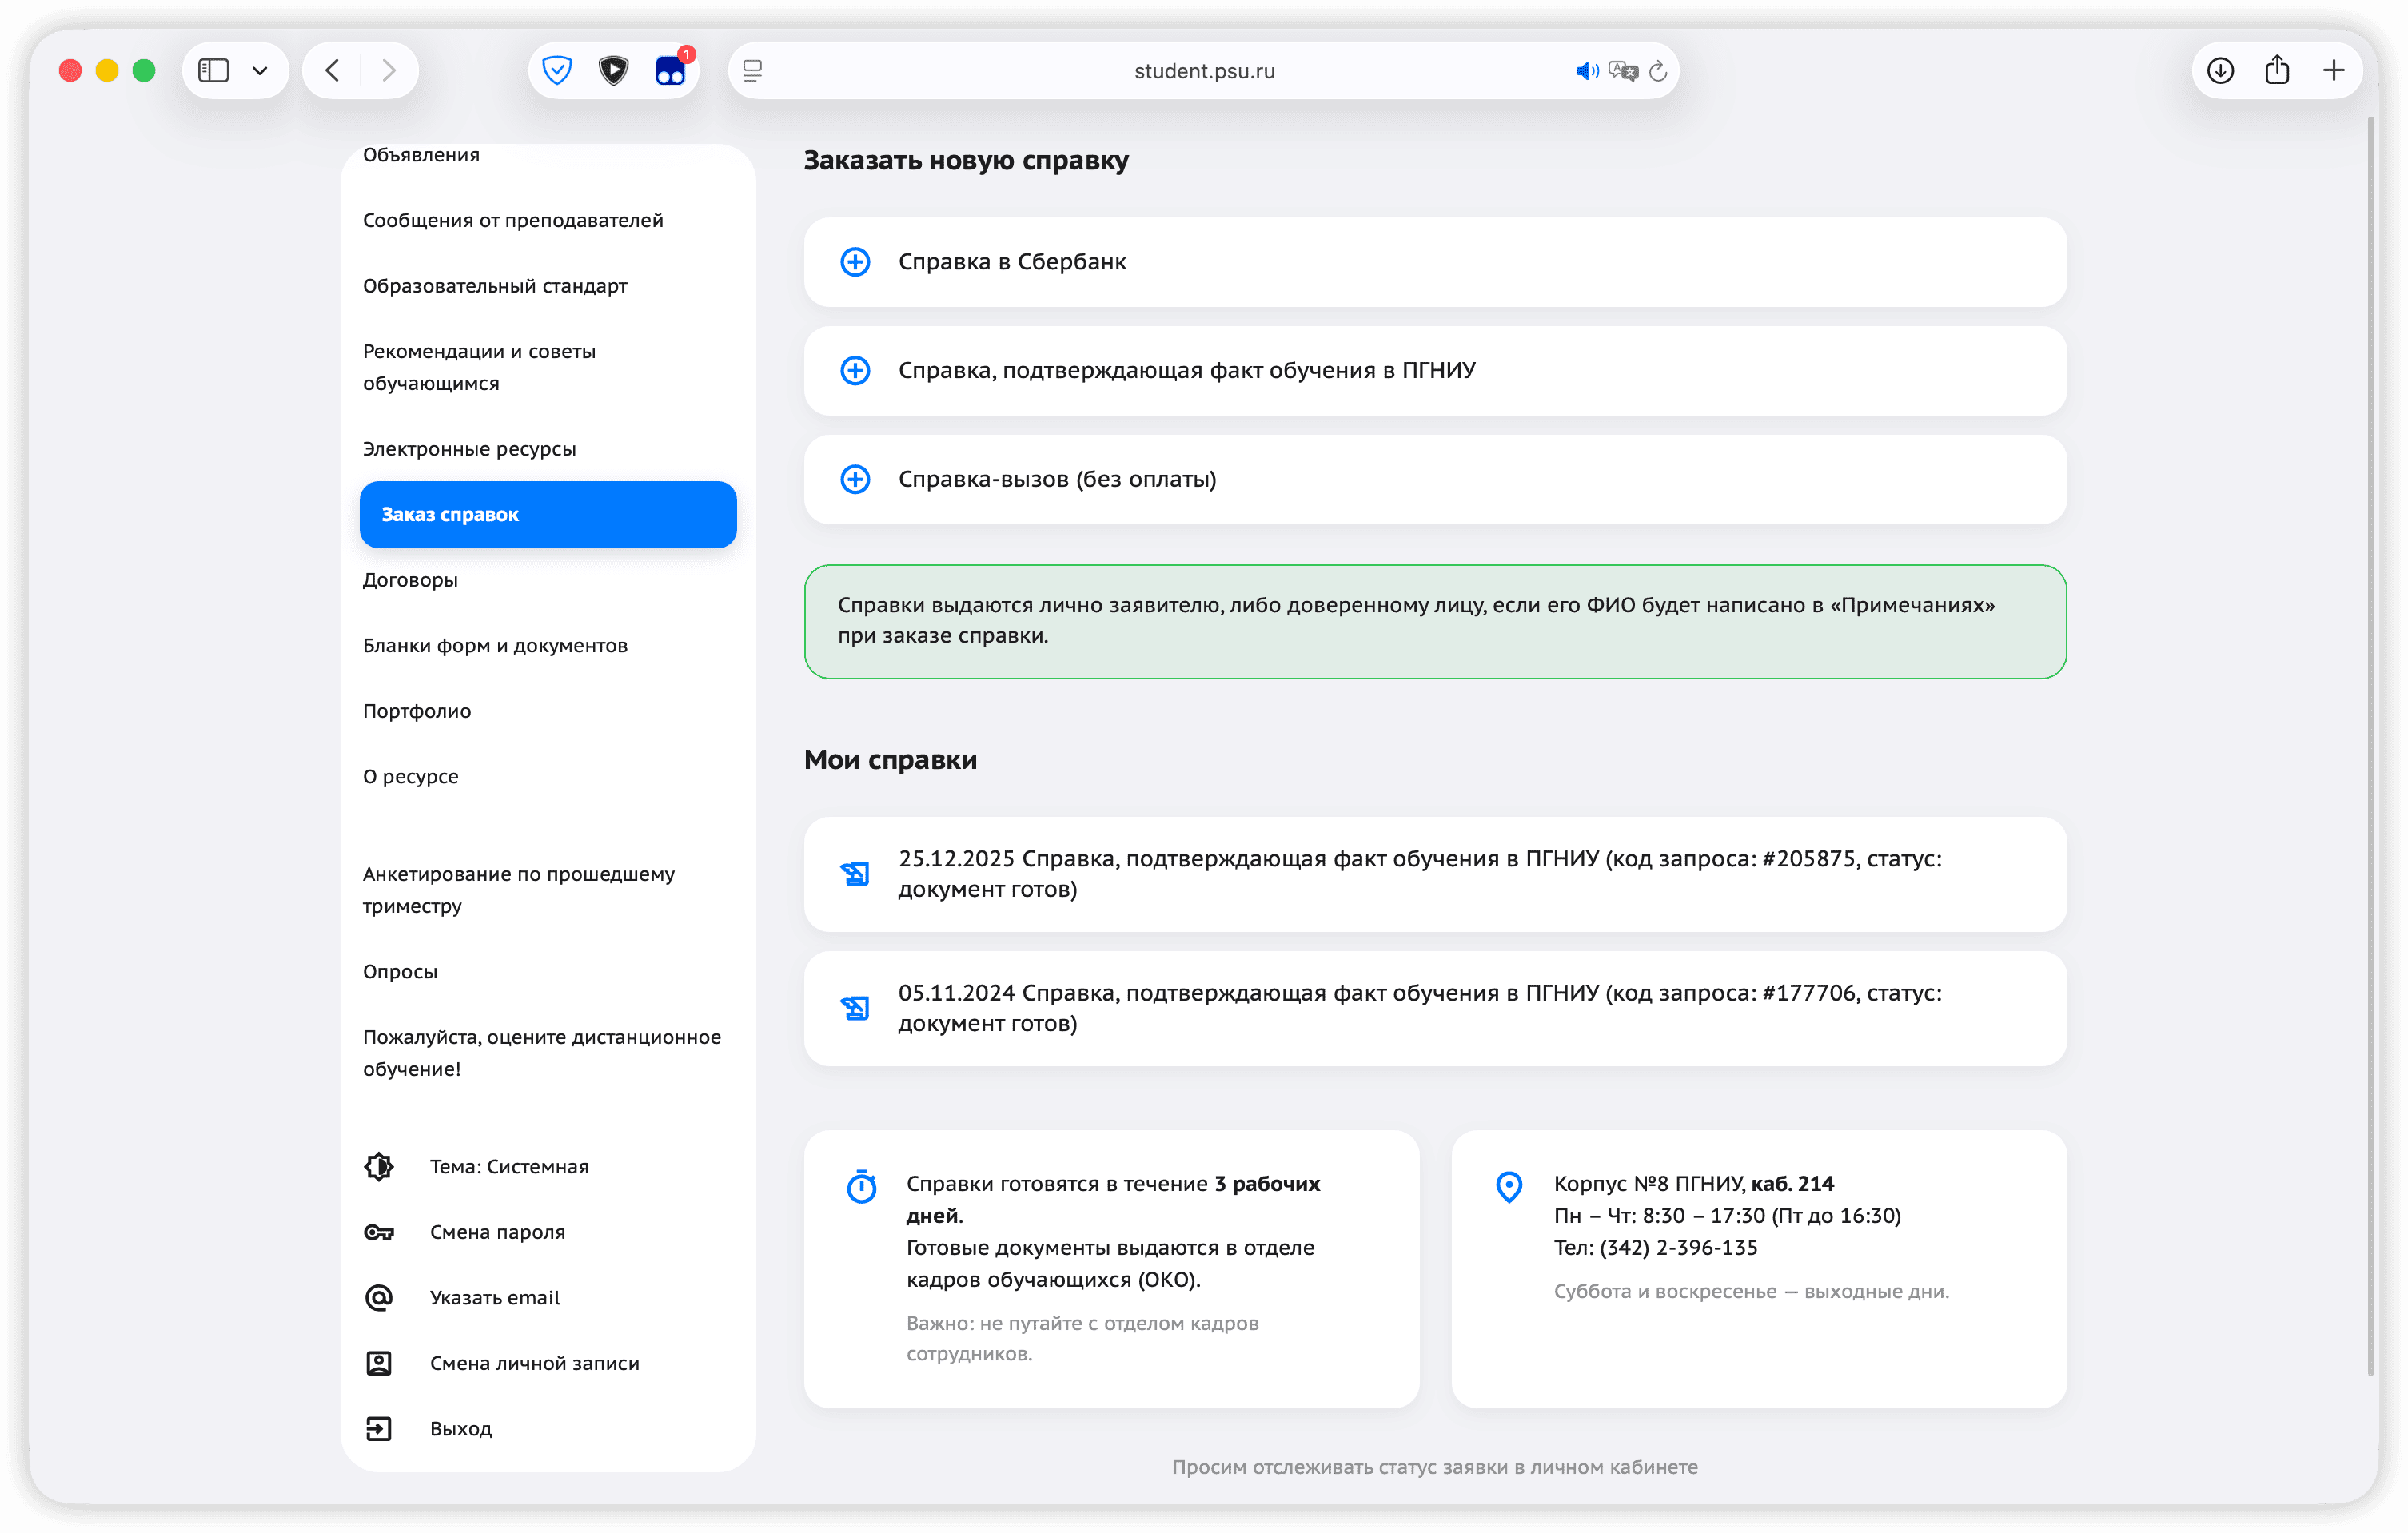The width and height of the screenshot is (2408, 1533).
Task: Open the sidebar tab group dropdown chevron
Action: pyautogui.click(x=260, y=70)
